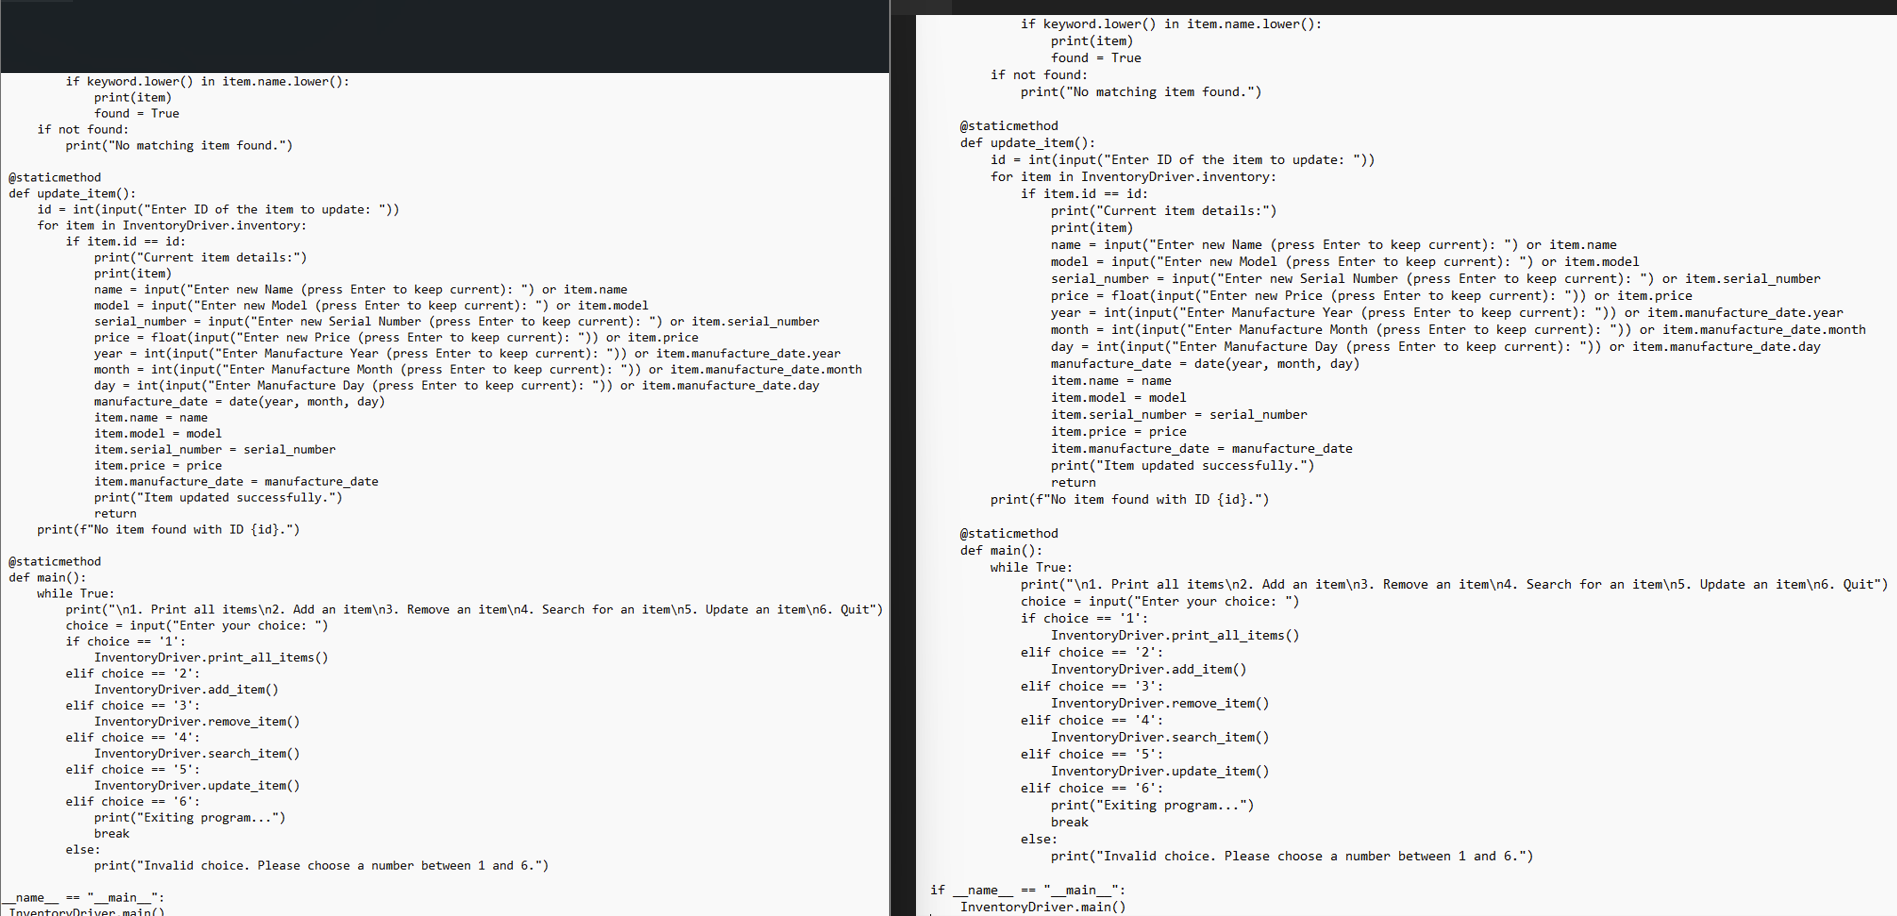The image size is (1897, 916).
Task: Click the divider between the two code panes
Action: click(x=902, y=450)
